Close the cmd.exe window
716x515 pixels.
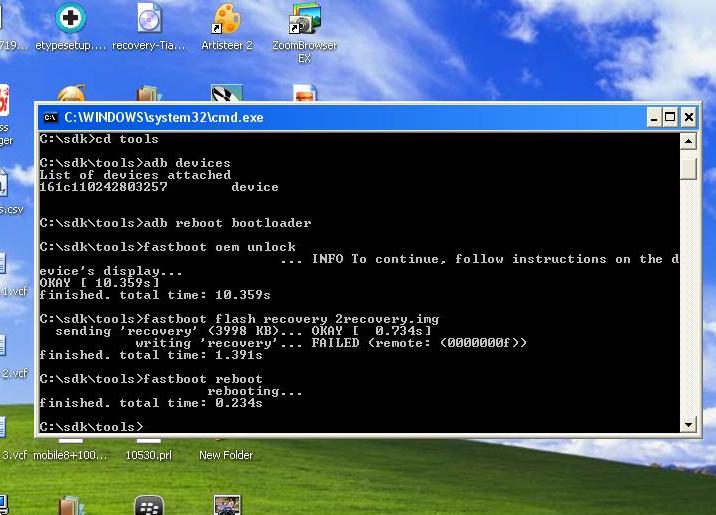(689, 117)
